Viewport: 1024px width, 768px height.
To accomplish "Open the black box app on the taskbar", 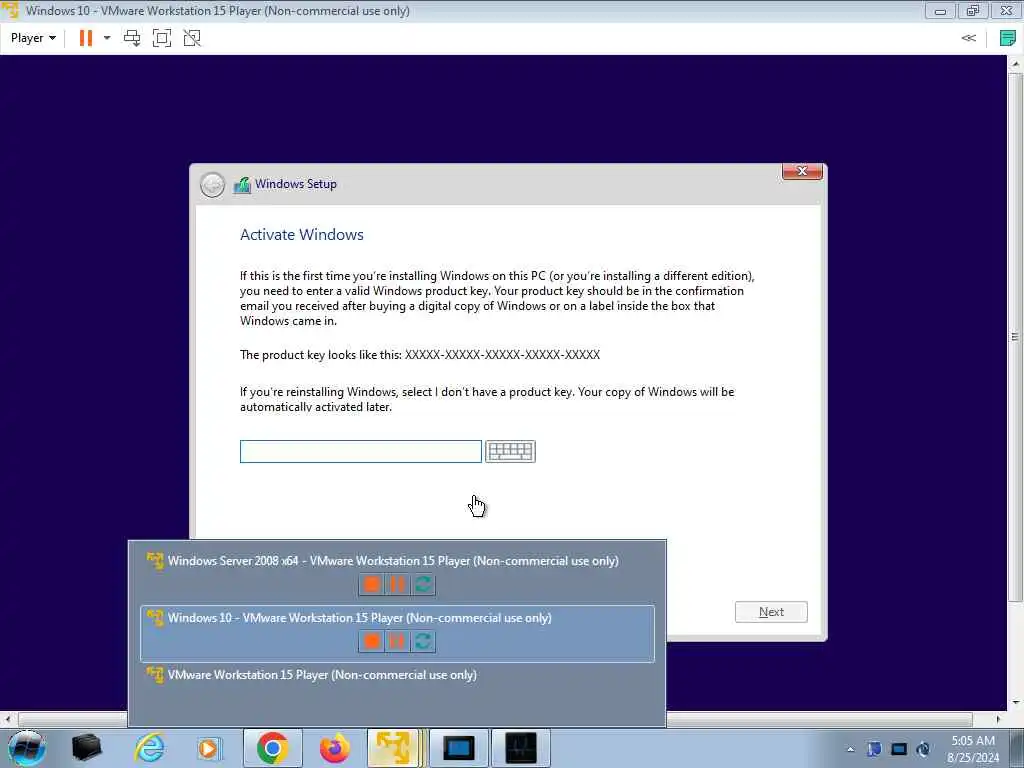I will click(87, 748).
